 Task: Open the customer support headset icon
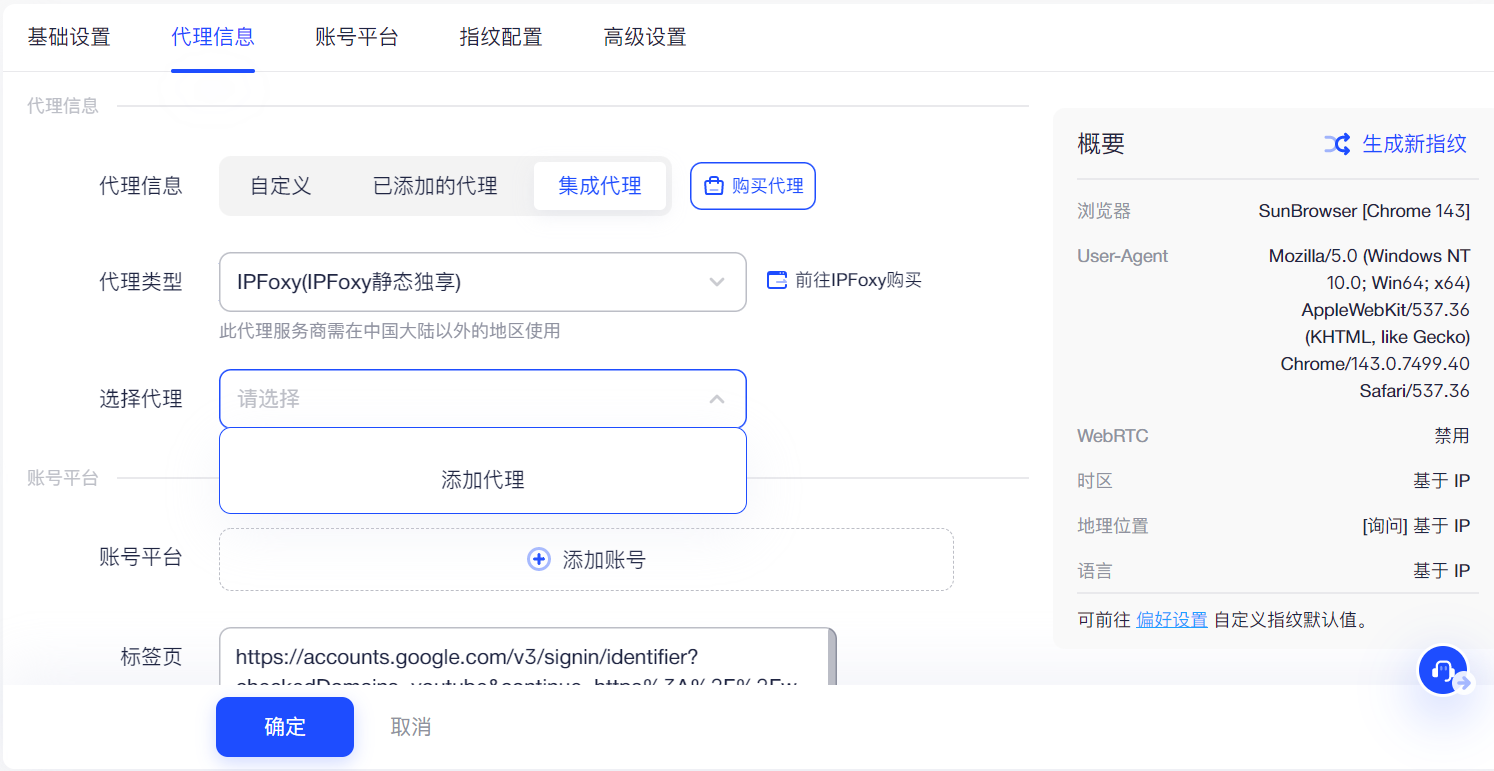click(x=1442, y=670)
